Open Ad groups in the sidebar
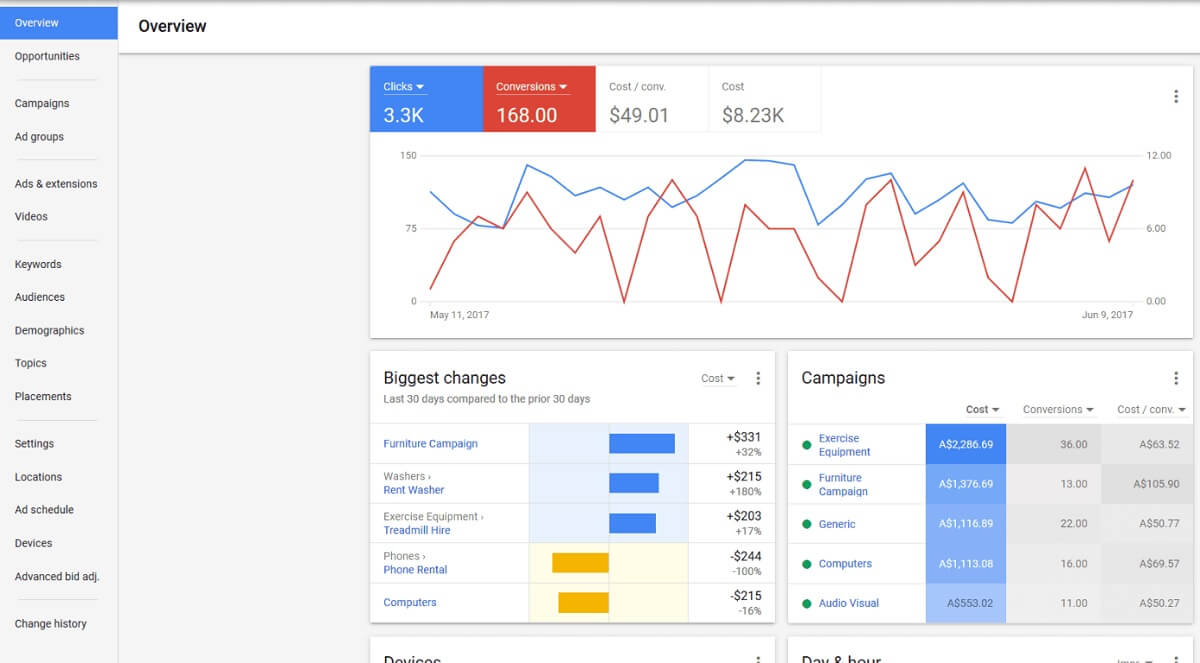The image size is (1200, 663). click(39, 137)
